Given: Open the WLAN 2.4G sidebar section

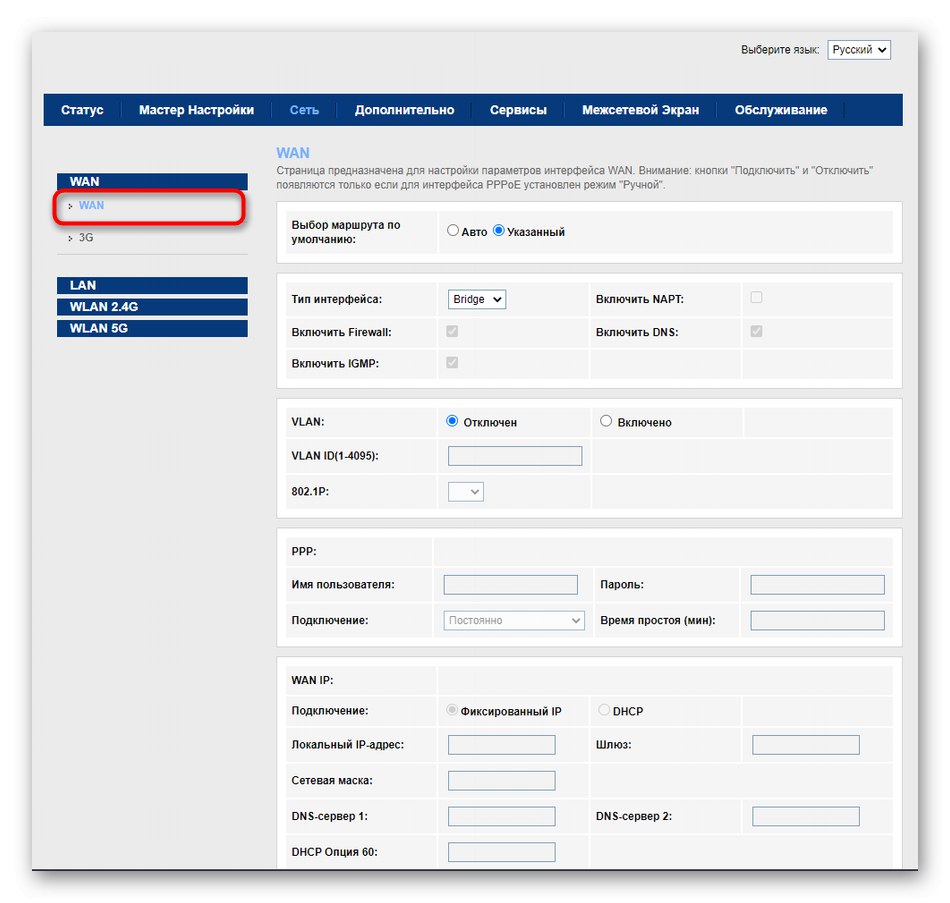Looking at the screenshot, I should [x=152, y=307].
